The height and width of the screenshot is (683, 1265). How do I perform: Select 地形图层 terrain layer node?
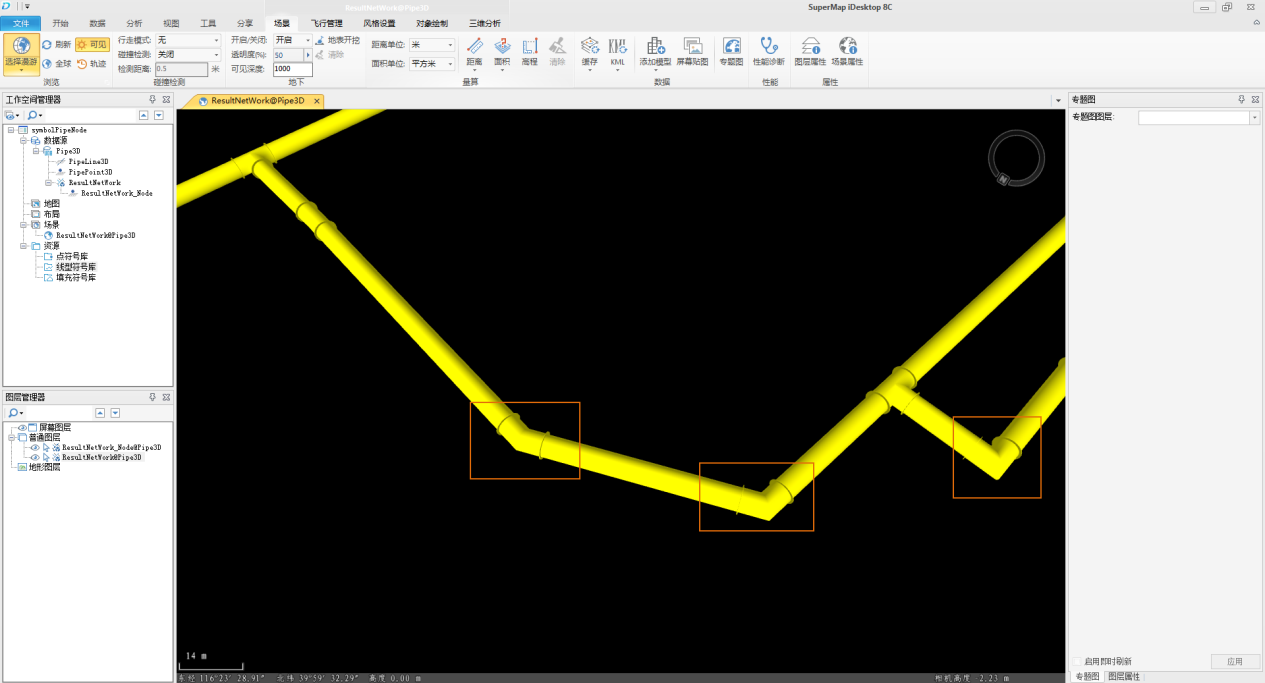[x=44, y=467]
